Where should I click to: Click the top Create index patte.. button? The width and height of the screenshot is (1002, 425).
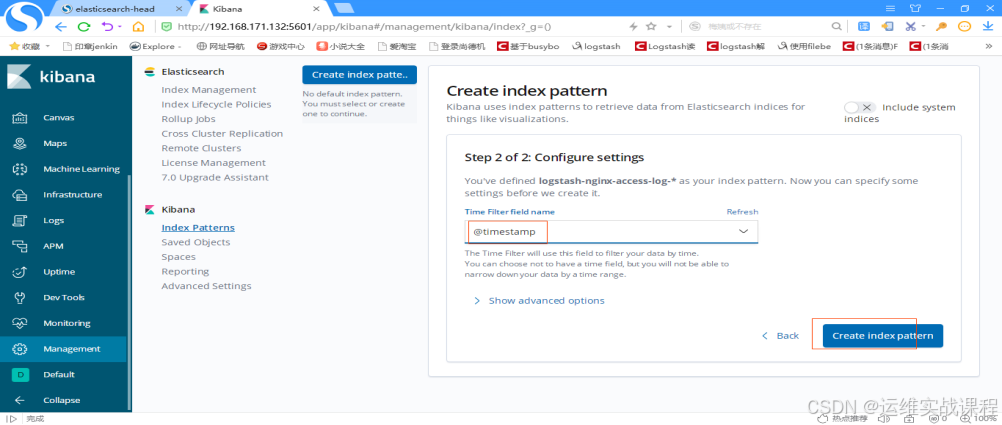pos(359,75)
